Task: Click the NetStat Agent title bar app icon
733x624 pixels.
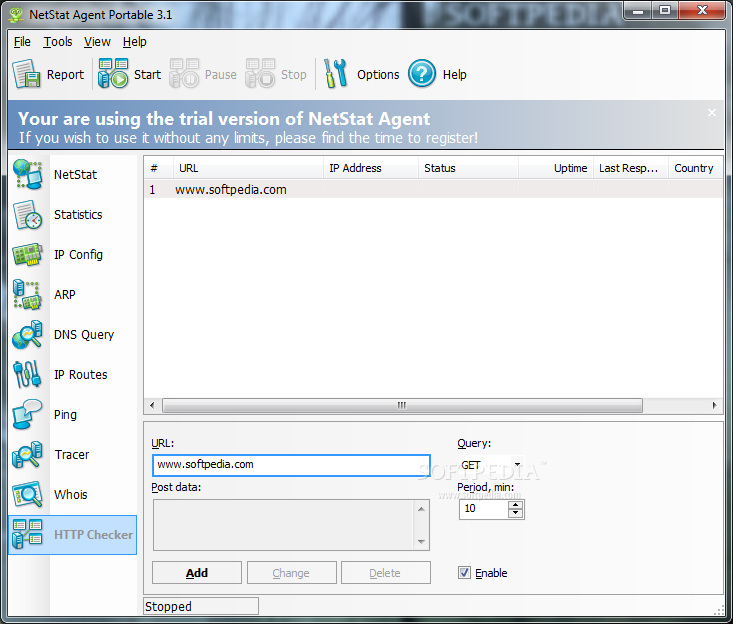Action: [16, 14]
